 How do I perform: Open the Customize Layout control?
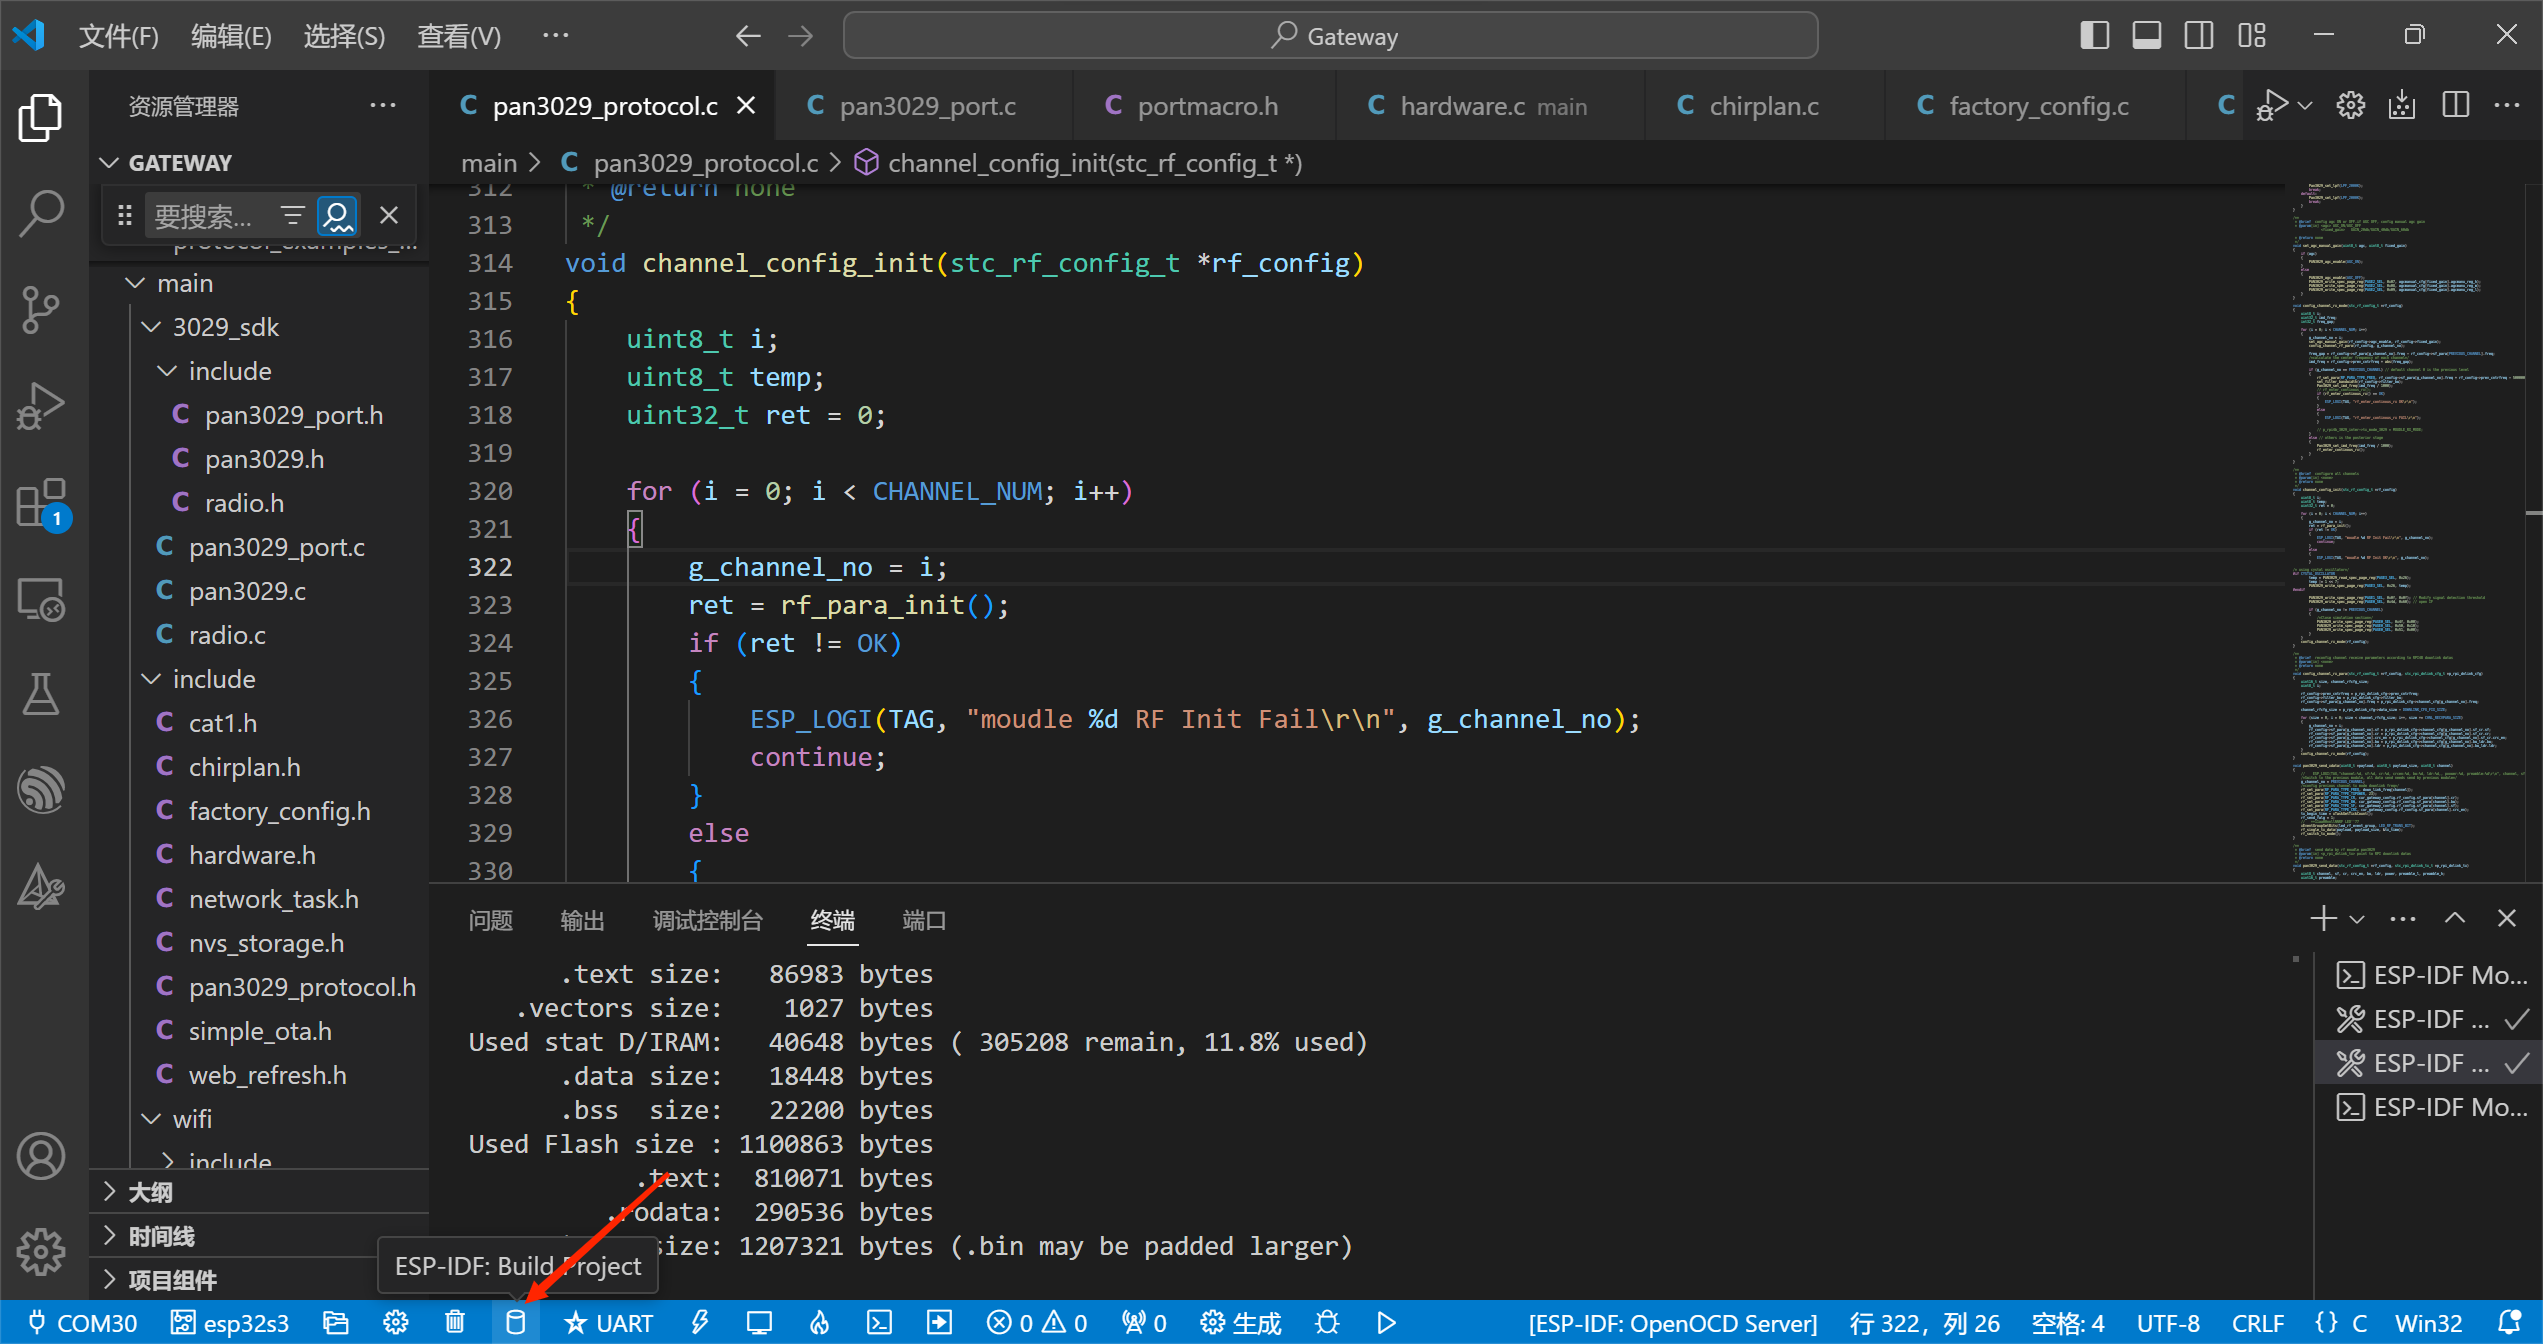2252,35
